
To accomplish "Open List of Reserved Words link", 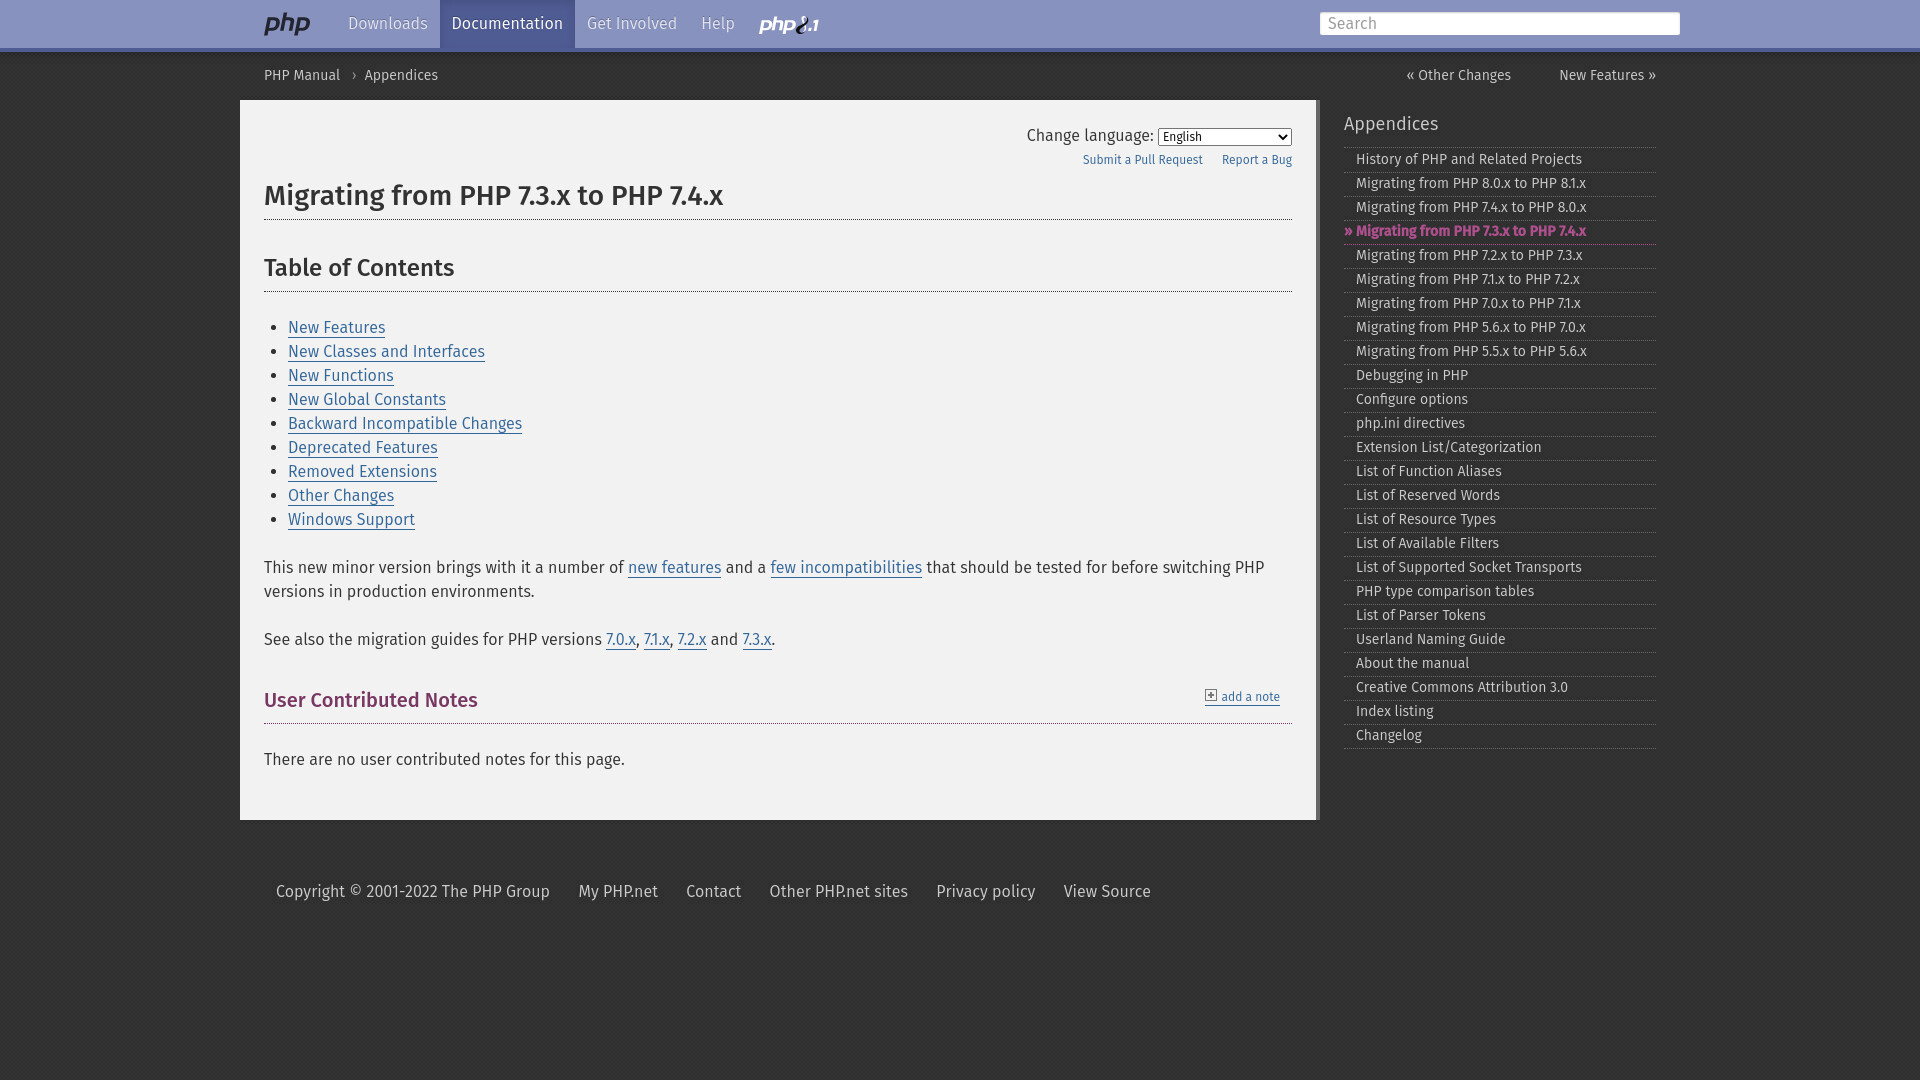I will (x=1500, y=496).
